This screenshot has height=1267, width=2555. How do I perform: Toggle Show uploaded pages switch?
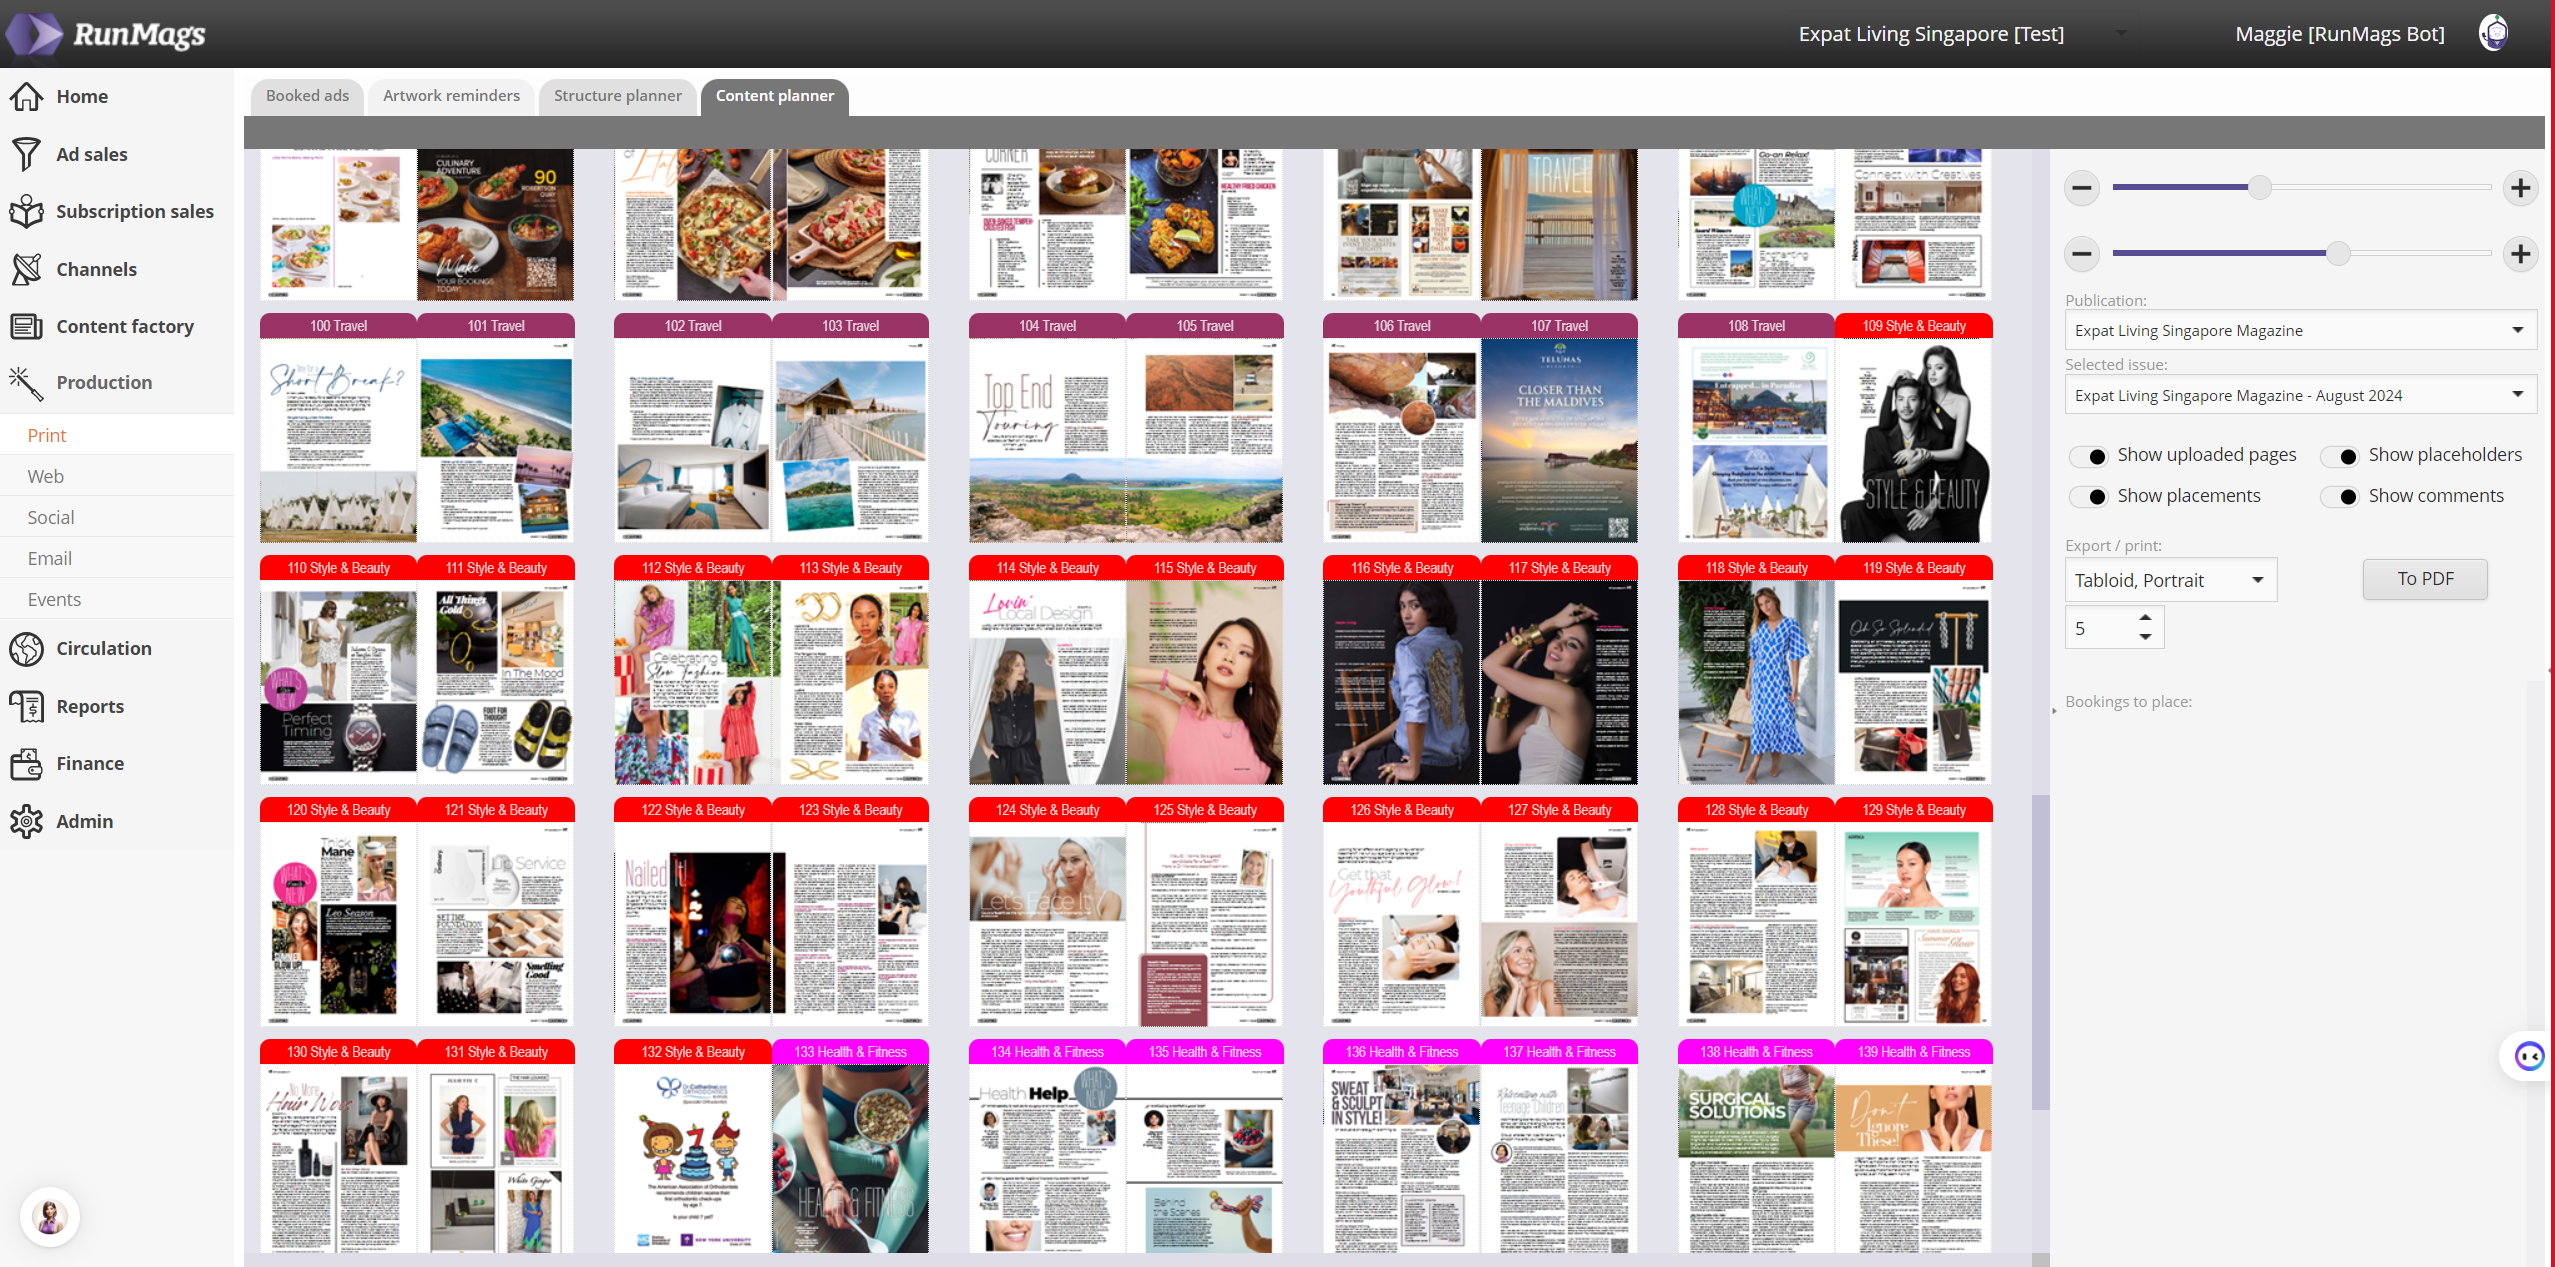pyautogui.click(x=2089, y=456)
